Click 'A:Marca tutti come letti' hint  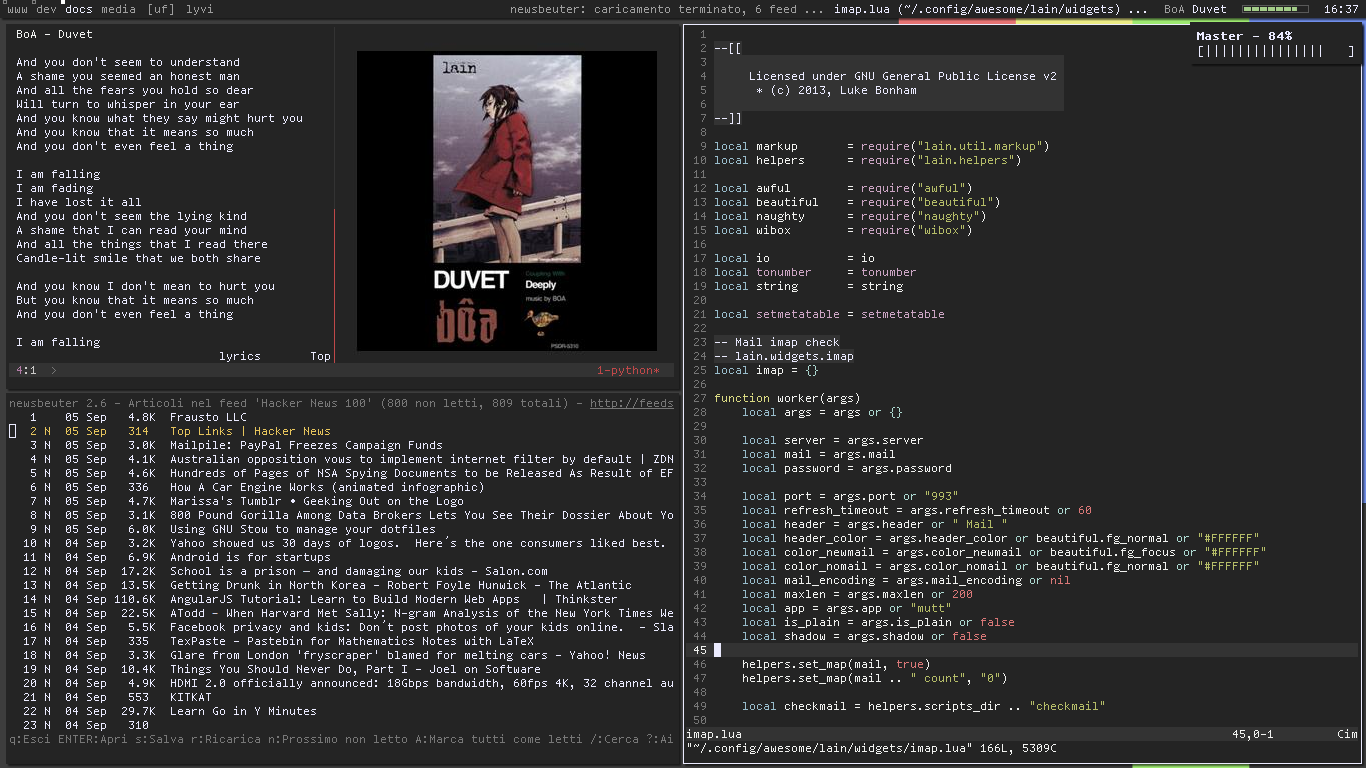coord(500,739)
